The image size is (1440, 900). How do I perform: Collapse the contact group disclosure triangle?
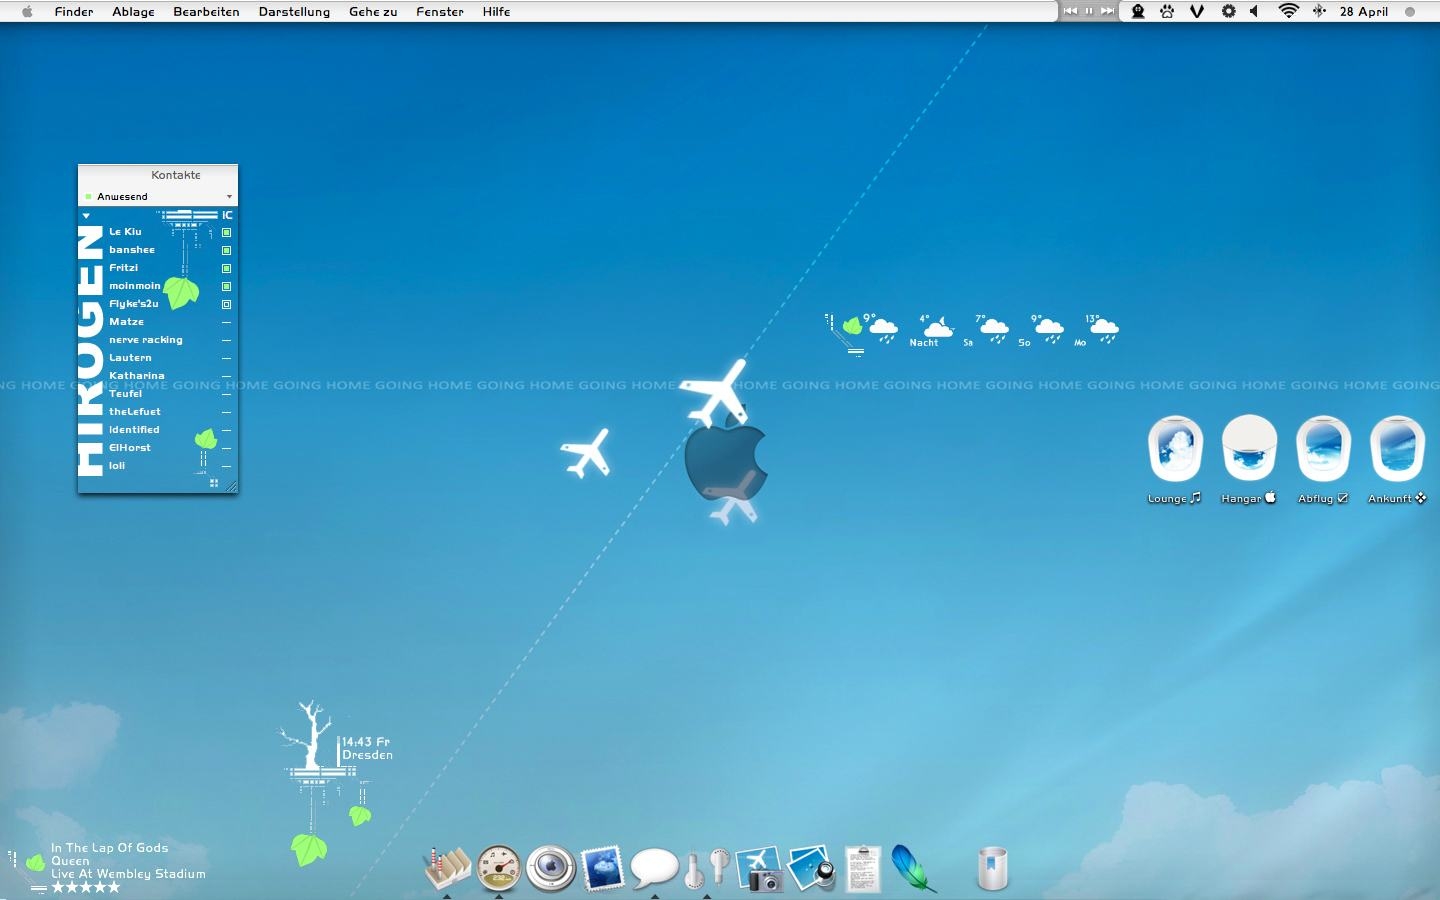86,215
